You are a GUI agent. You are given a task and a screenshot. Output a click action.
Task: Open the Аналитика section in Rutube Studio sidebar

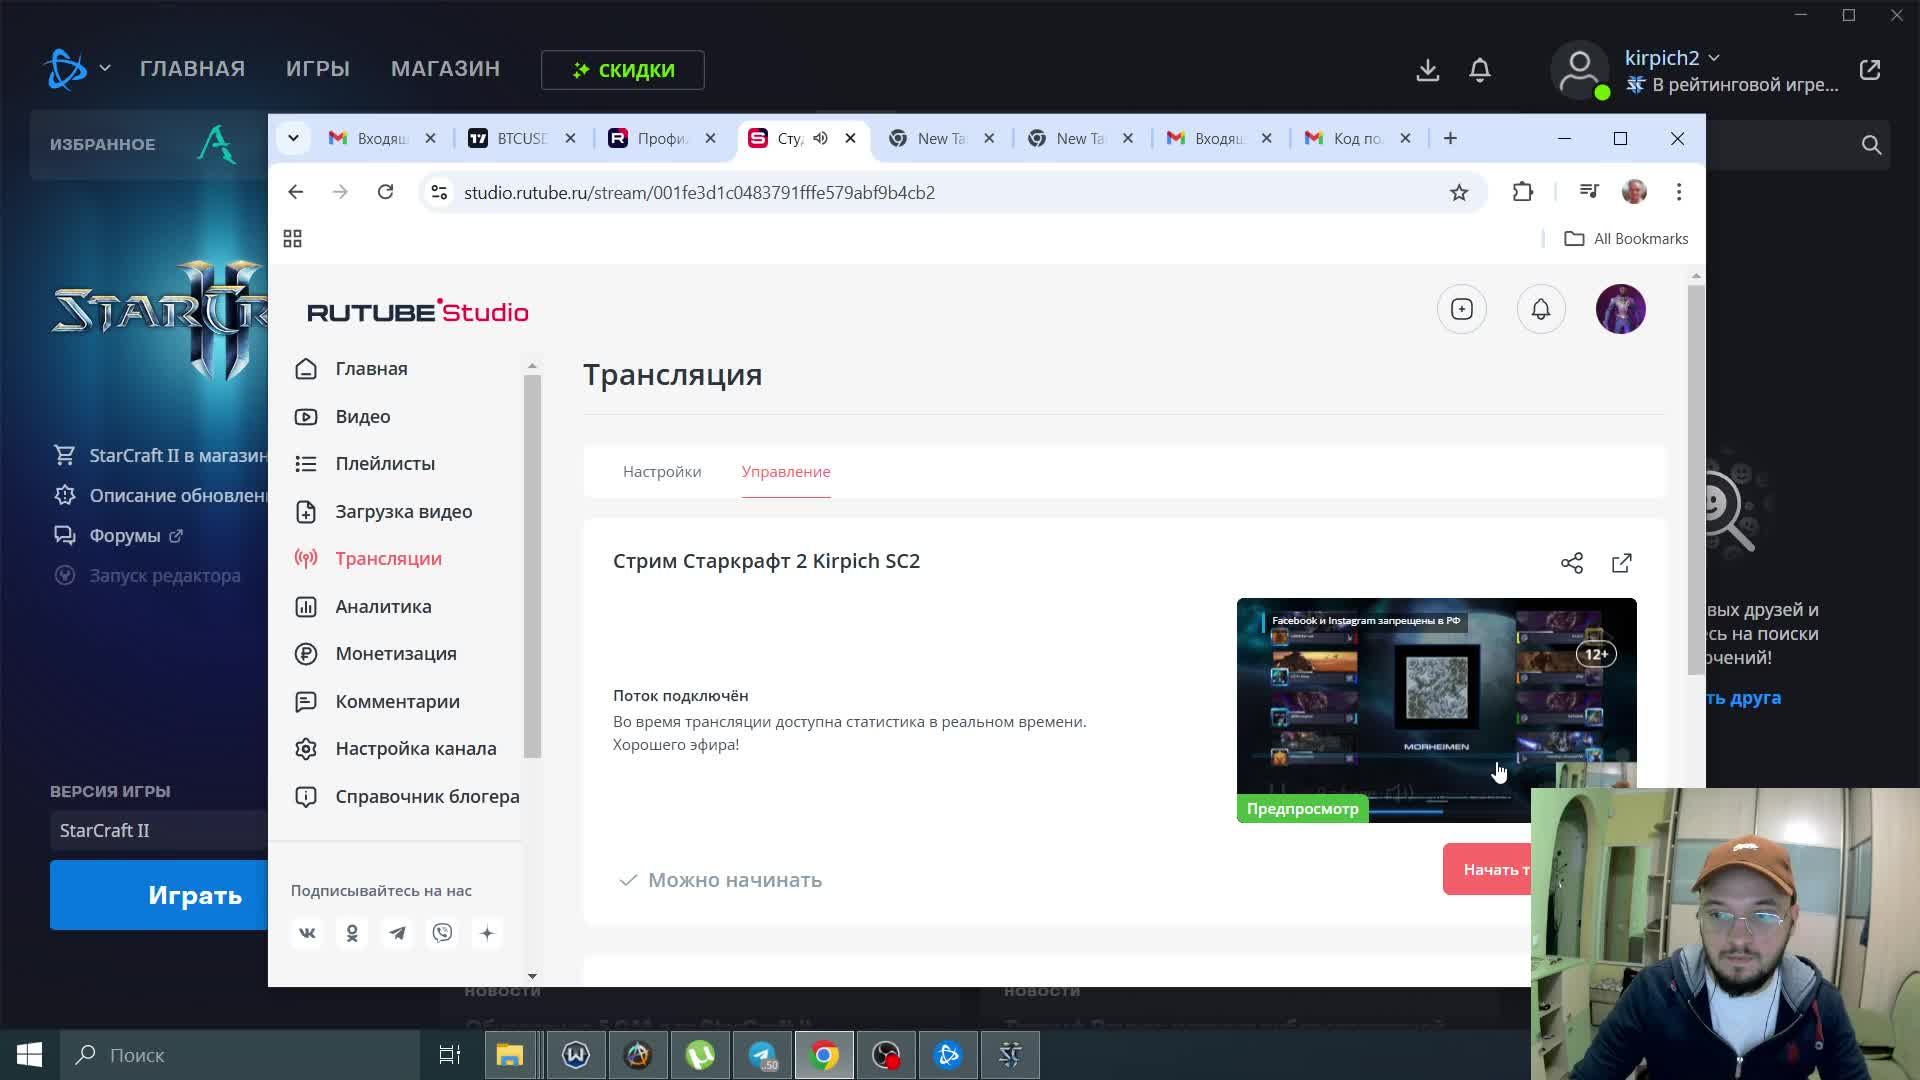pos(382,606)
